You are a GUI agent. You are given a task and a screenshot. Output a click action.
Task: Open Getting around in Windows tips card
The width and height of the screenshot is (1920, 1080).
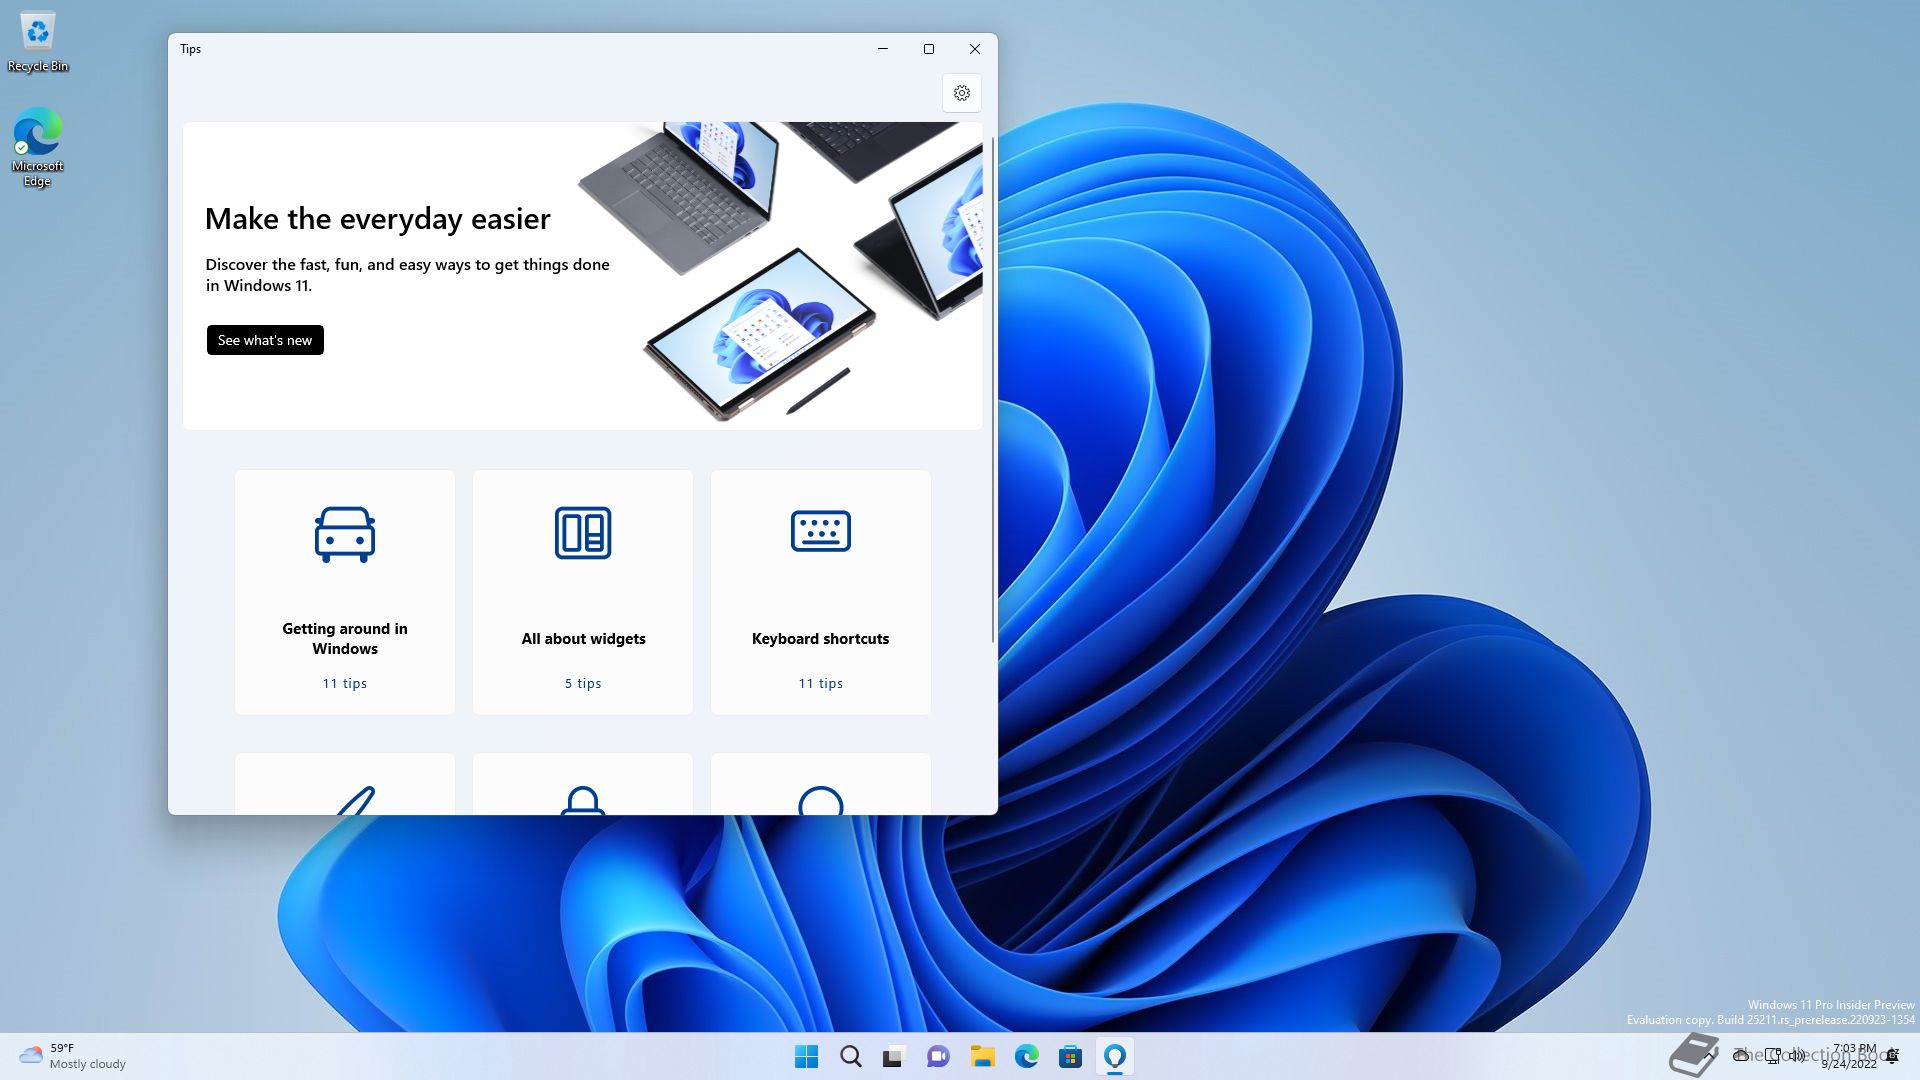click(344, 592)
